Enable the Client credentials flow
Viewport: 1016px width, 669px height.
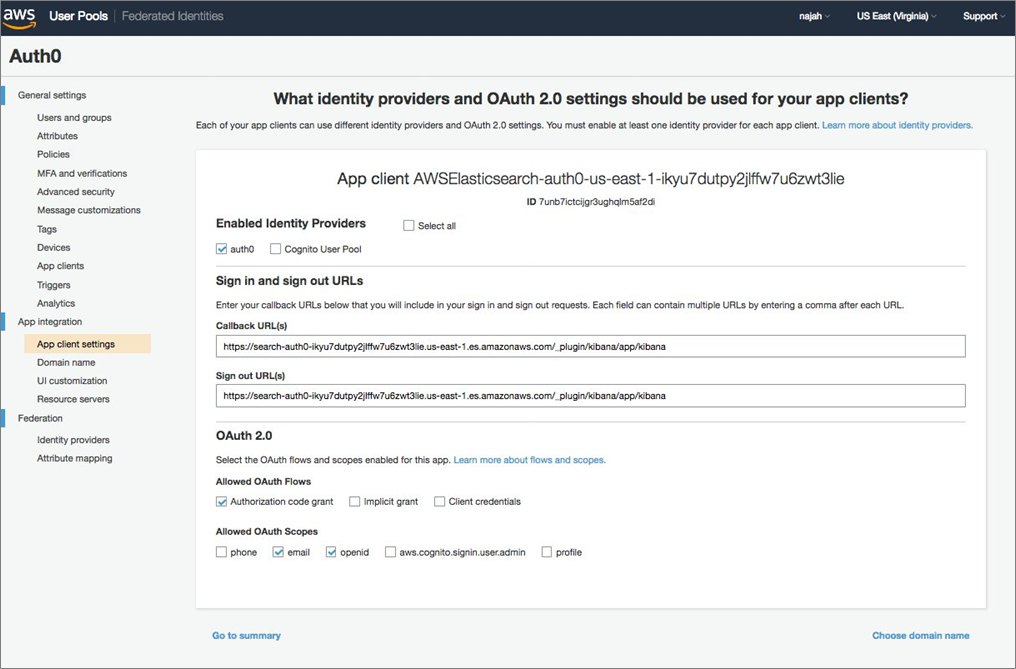pyautogui.click(x=437, y=501)
